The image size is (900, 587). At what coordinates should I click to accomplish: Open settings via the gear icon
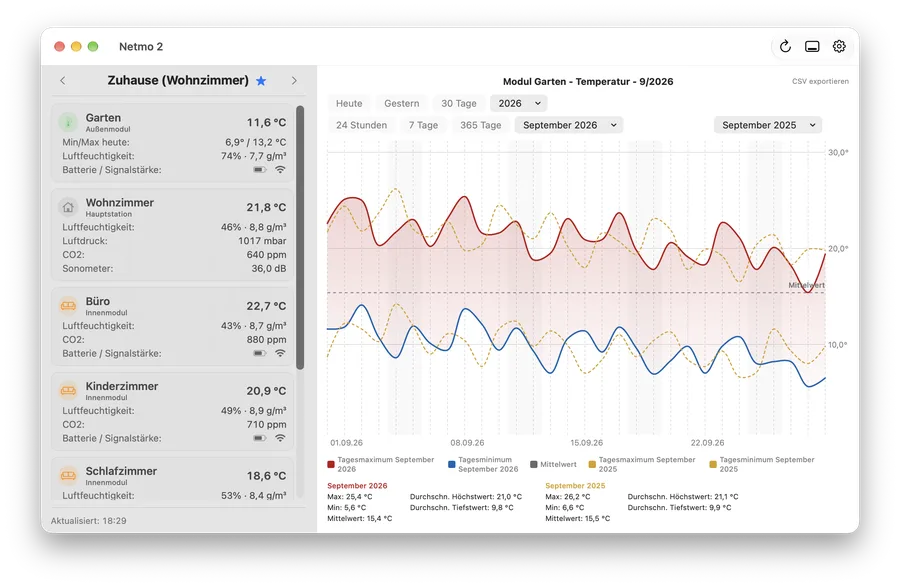coord(839,46)
